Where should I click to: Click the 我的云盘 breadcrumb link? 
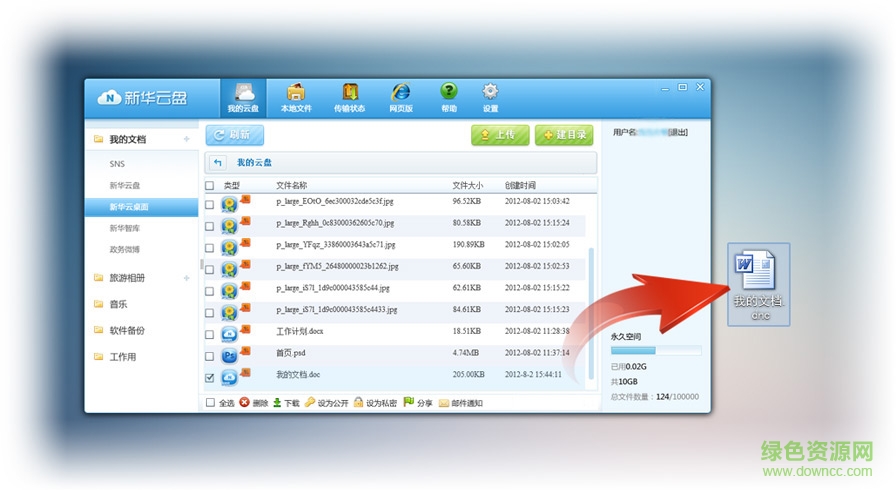(254, 163)
